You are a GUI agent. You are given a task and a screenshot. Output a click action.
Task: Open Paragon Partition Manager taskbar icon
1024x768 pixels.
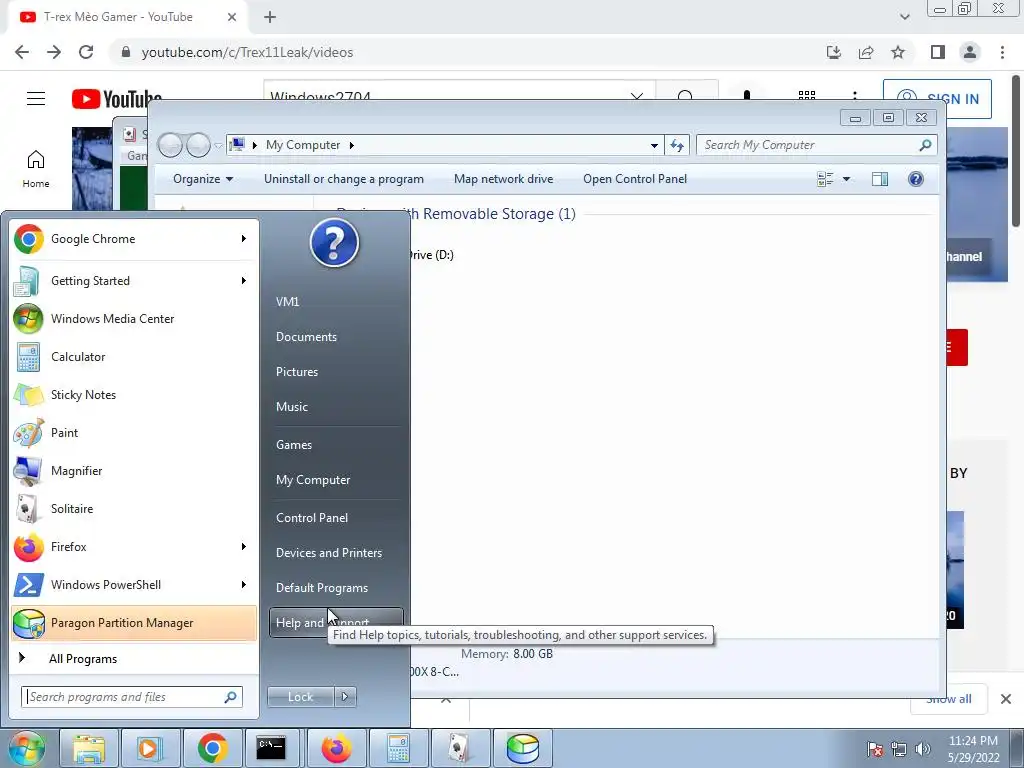(522, 748)
